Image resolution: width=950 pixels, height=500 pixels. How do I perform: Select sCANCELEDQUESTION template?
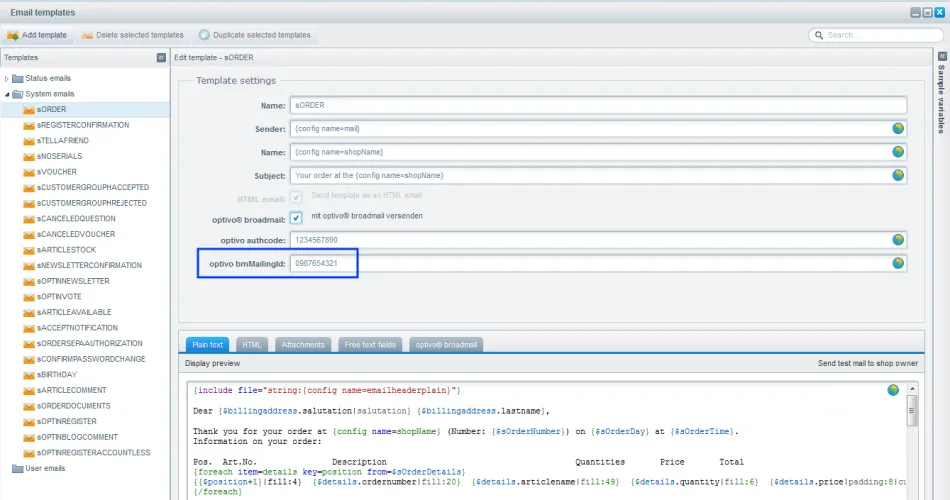point(76,219)
